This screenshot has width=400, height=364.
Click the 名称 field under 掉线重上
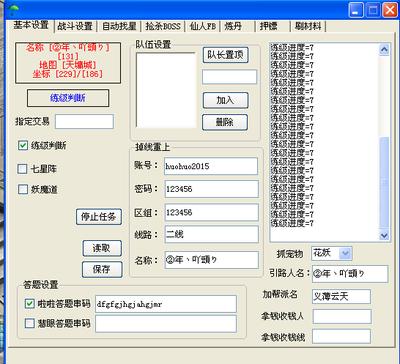point(211,260)
